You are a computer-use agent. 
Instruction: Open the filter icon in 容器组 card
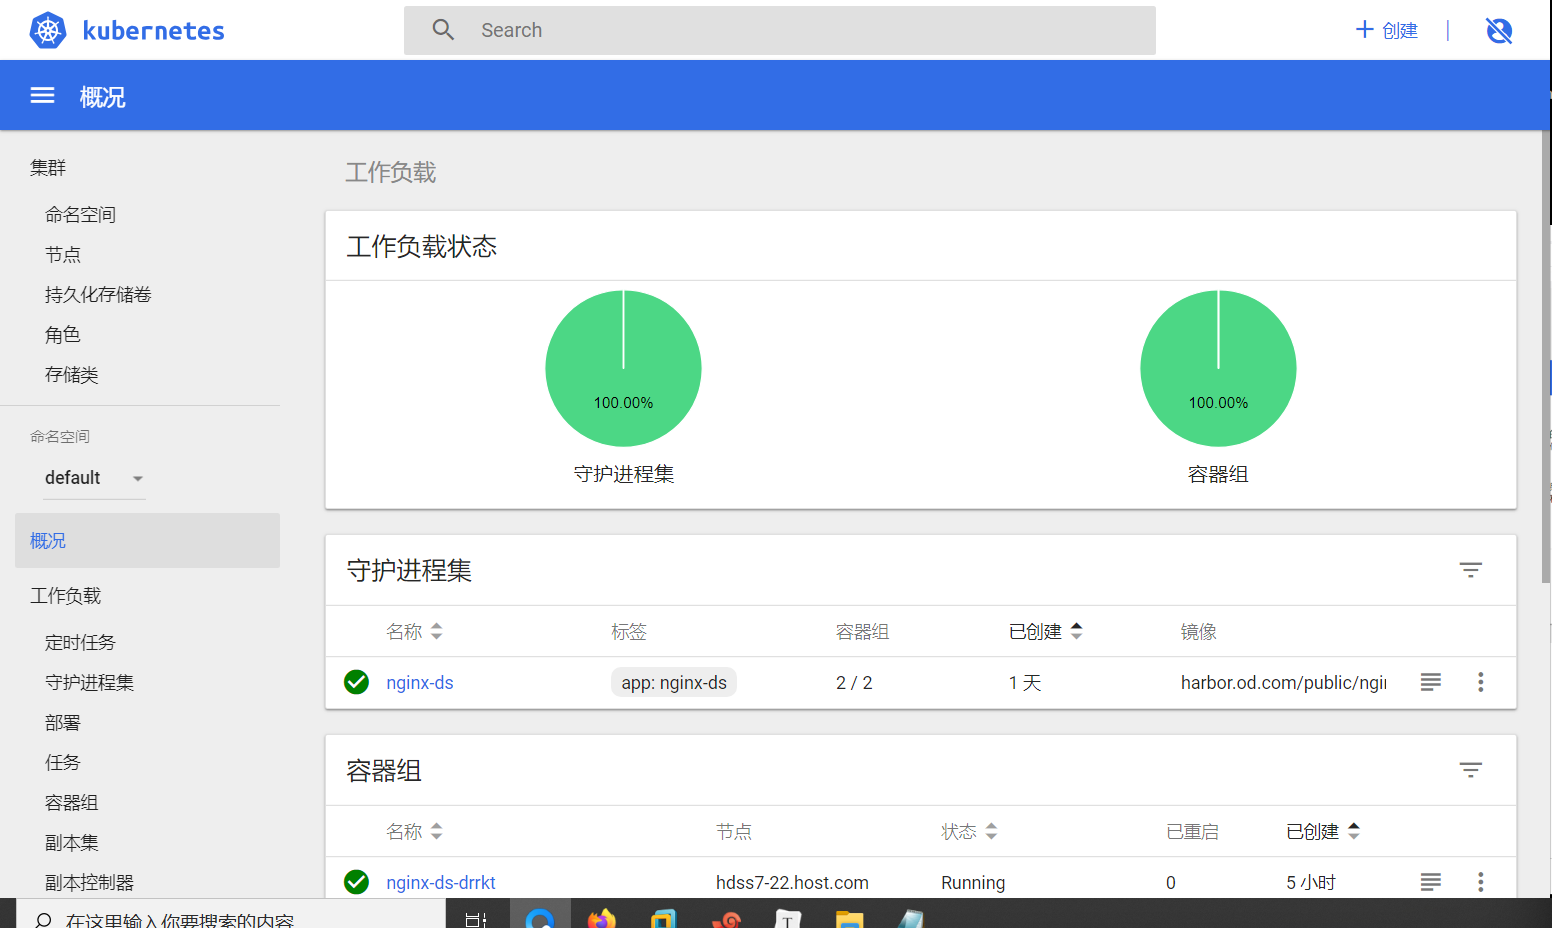[x=1470, y=770]
